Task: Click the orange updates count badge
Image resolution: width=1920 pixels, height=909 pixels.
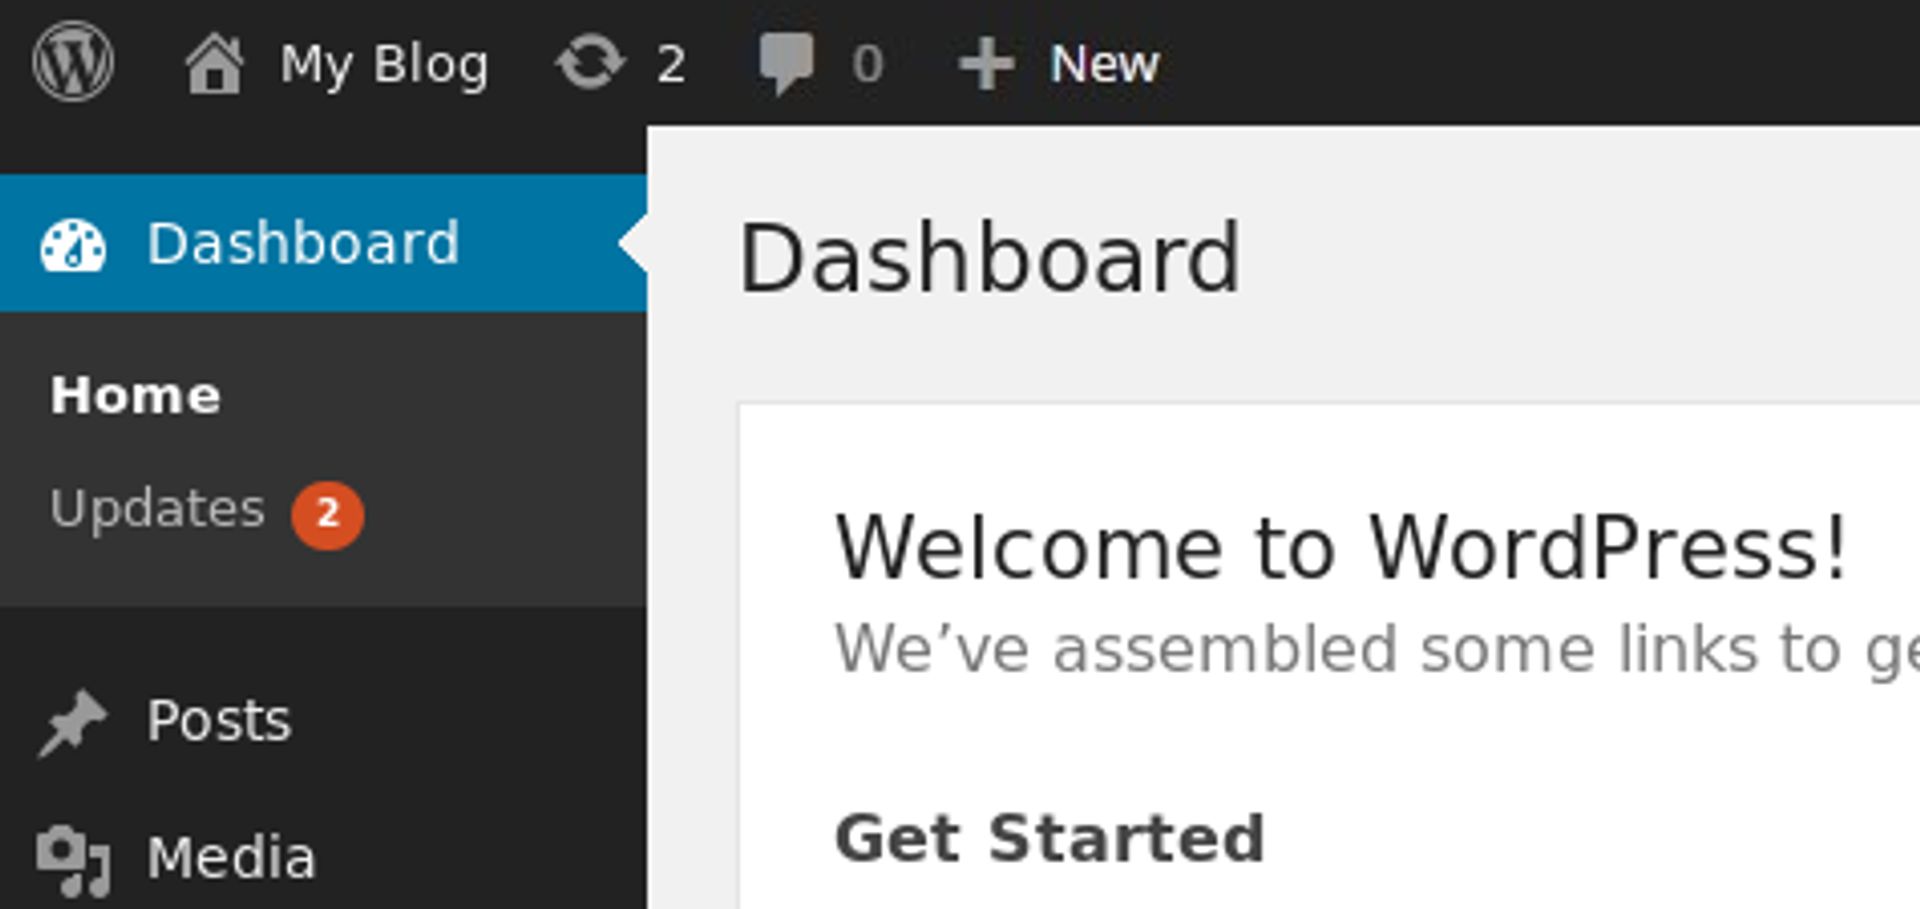Action: pyautogui.click(x=327, y=515)
